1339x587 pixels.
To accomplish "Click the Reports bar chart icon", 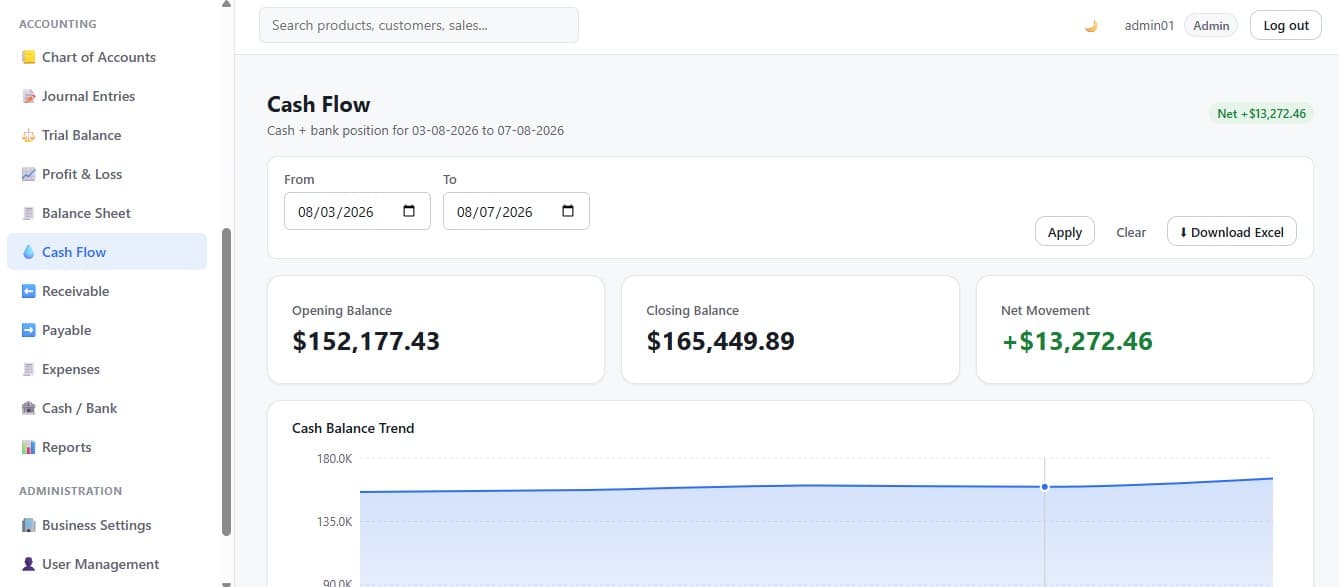I will 28,447.
